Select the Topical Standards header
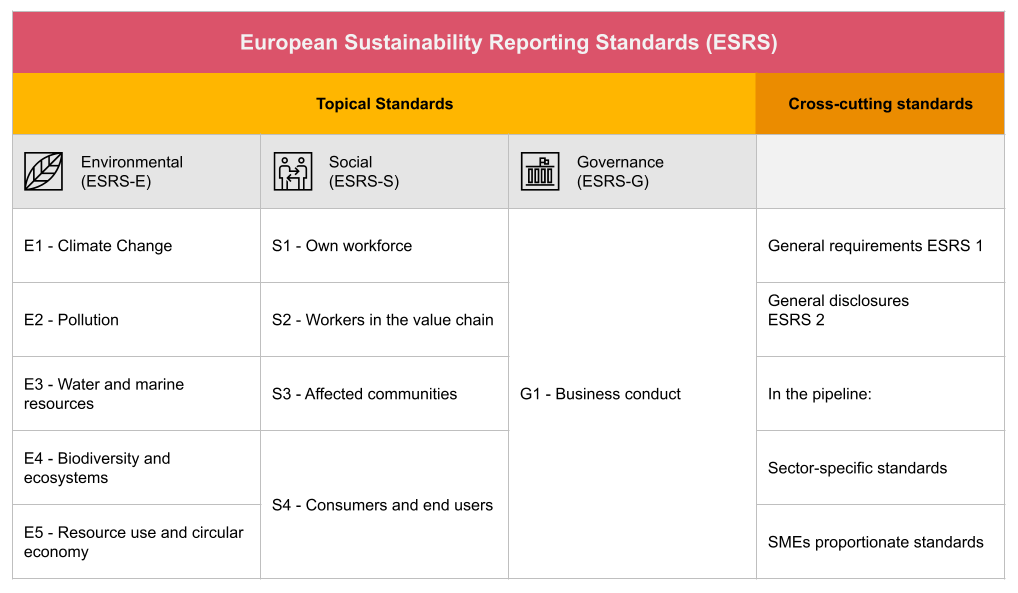The height and width of the screenshot is (593, 1018). click(384, 104)
